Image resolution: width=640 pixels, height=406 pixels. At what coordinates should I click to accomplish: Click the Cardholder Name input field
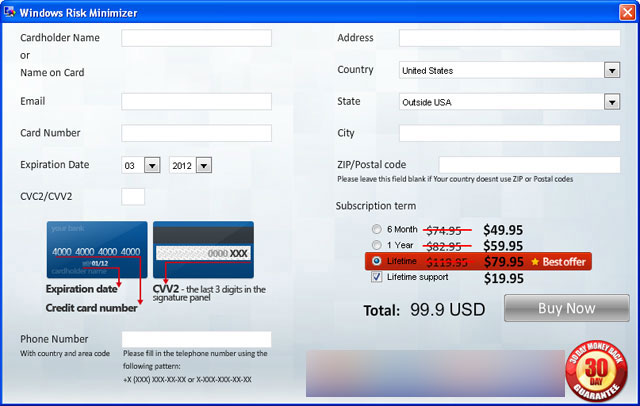pos(196,38)
